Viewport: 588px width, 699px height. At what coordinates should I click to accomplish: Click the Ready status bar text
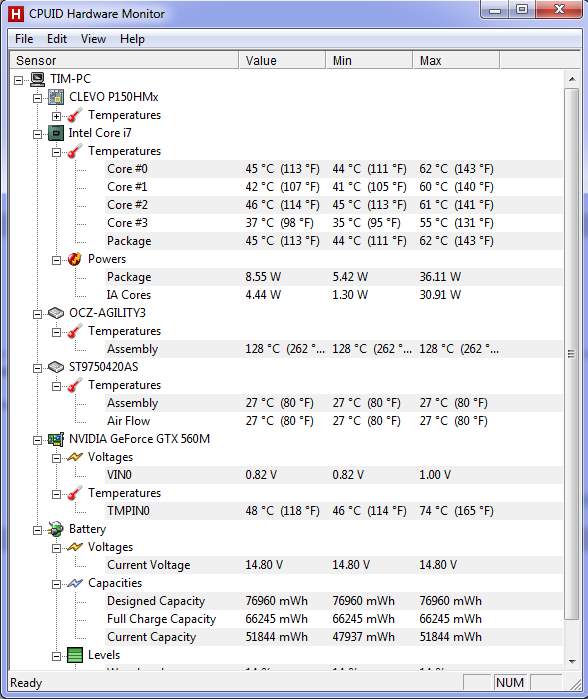(26, 683)
